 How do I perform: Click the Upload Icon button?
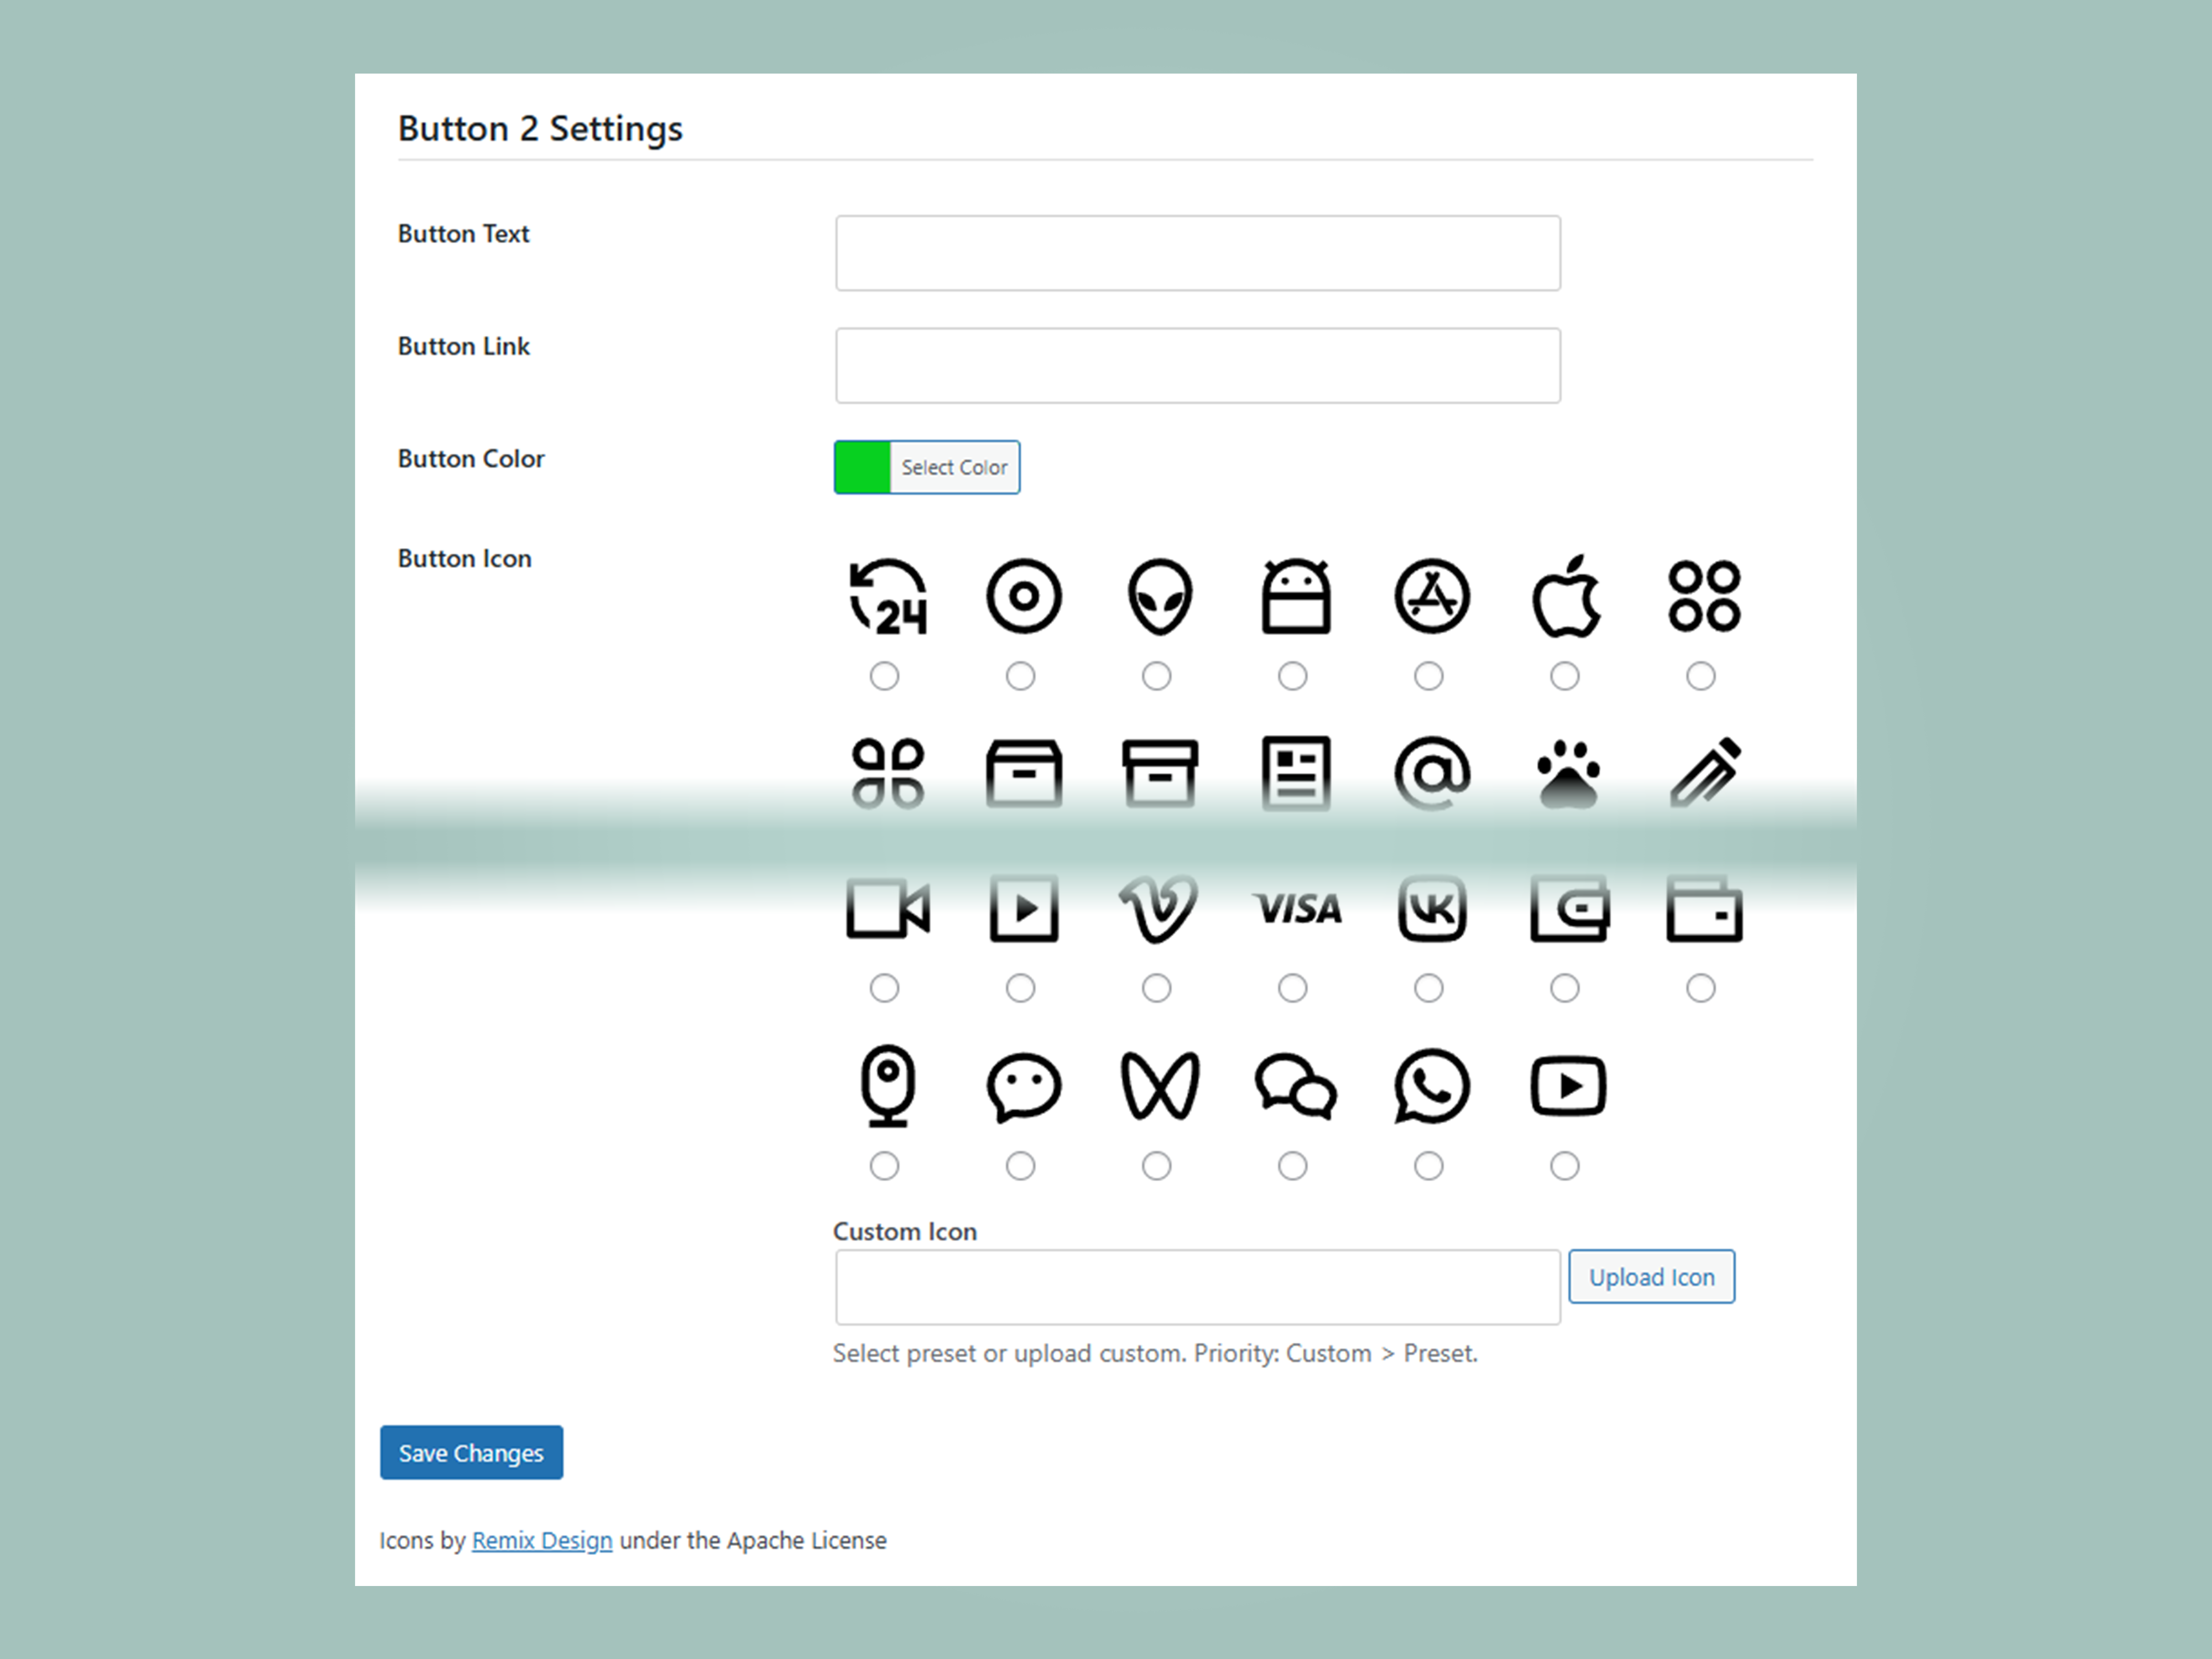[x=1651, y=1276]
